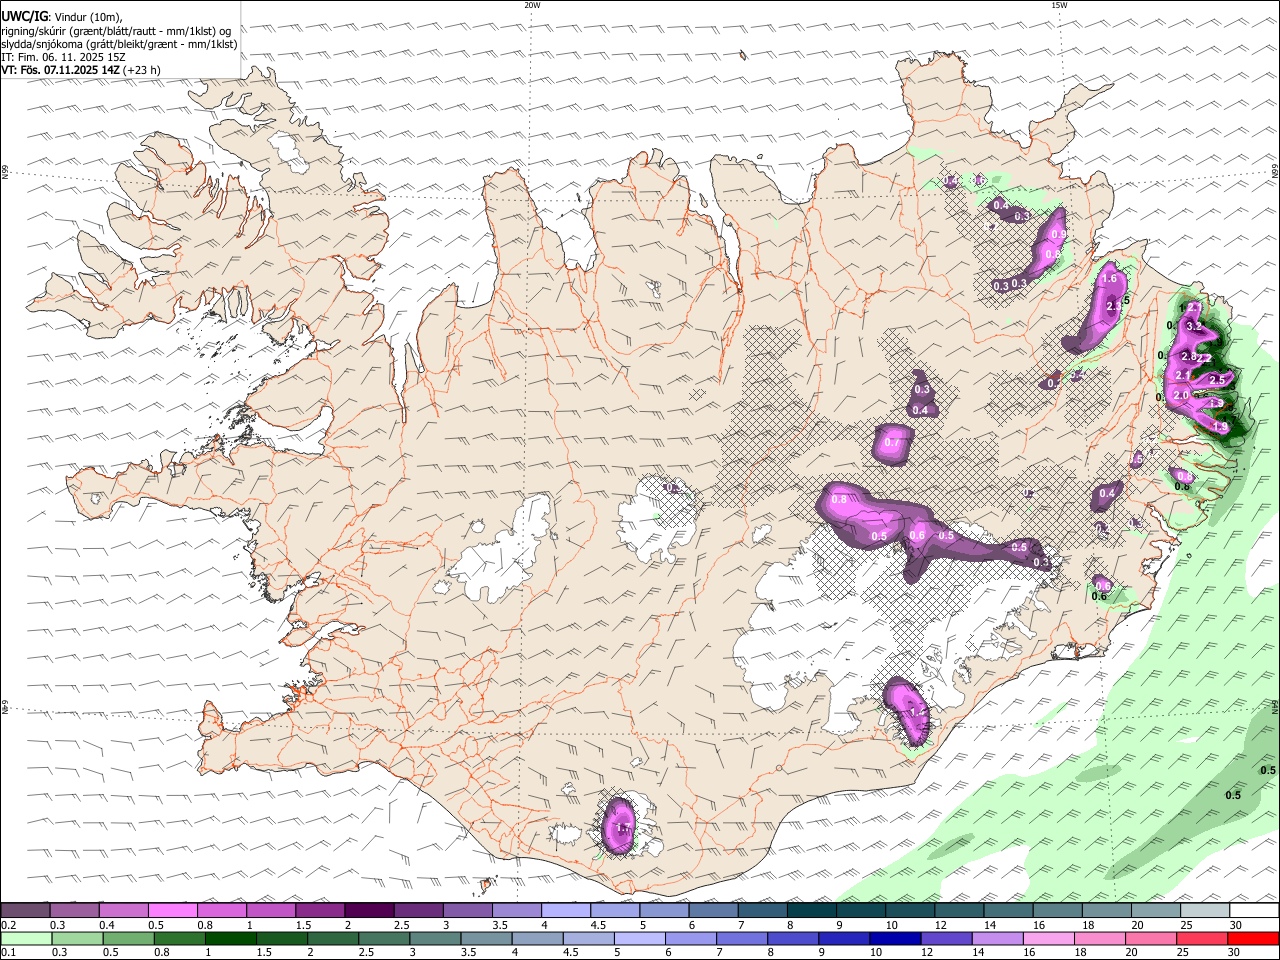
Task: Click the 'IT: Fim. 06. 11. 2025 15Z' line
Action: click(63, 57)
